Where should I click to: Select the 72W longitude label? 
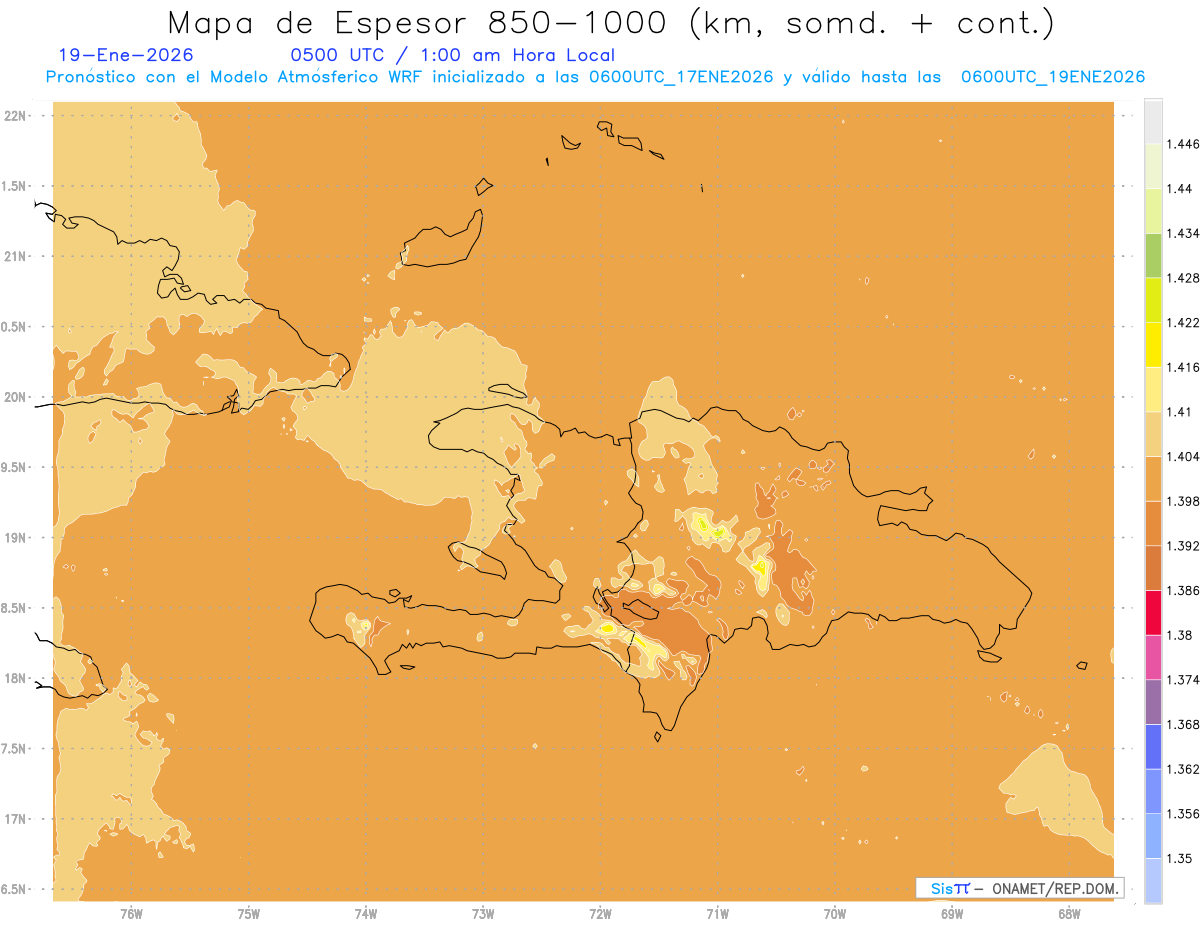point(600,913)
